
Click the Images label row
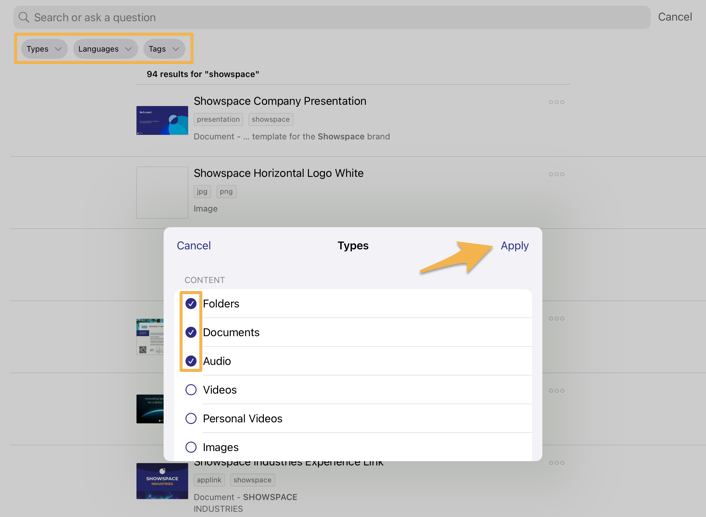point(353,447)
